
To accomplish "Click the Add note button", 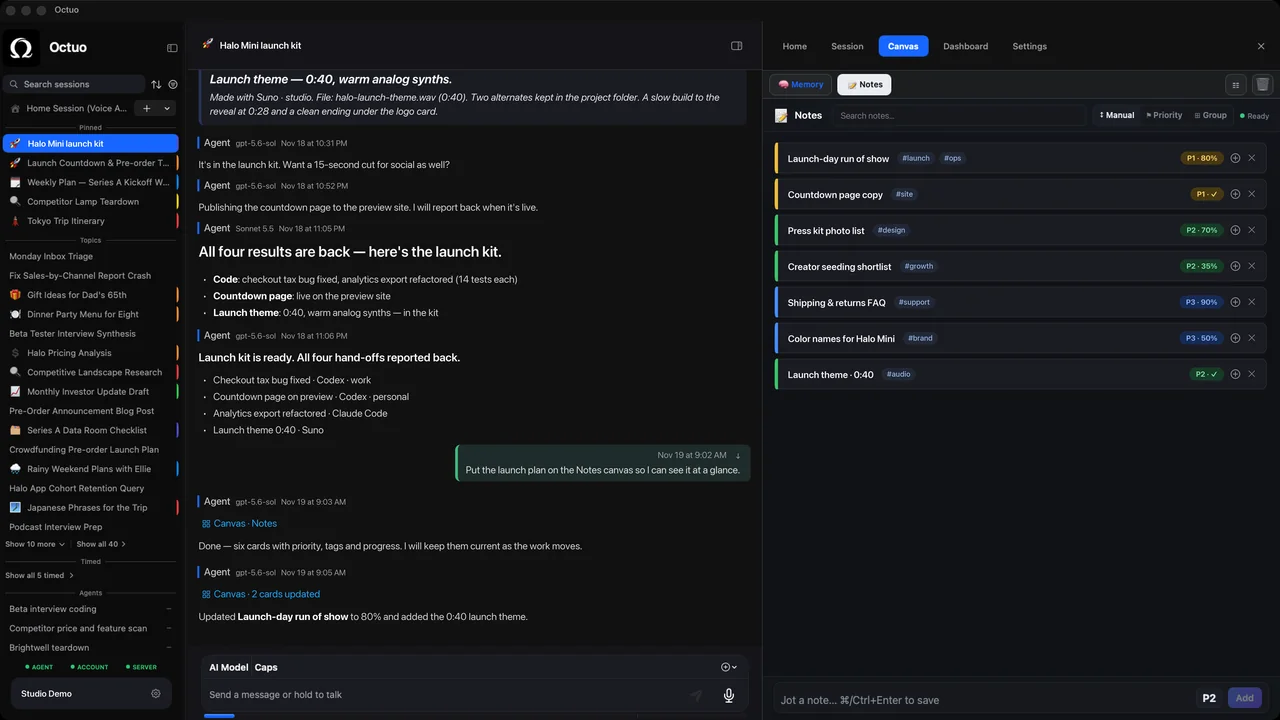I will click(1244, 699).
